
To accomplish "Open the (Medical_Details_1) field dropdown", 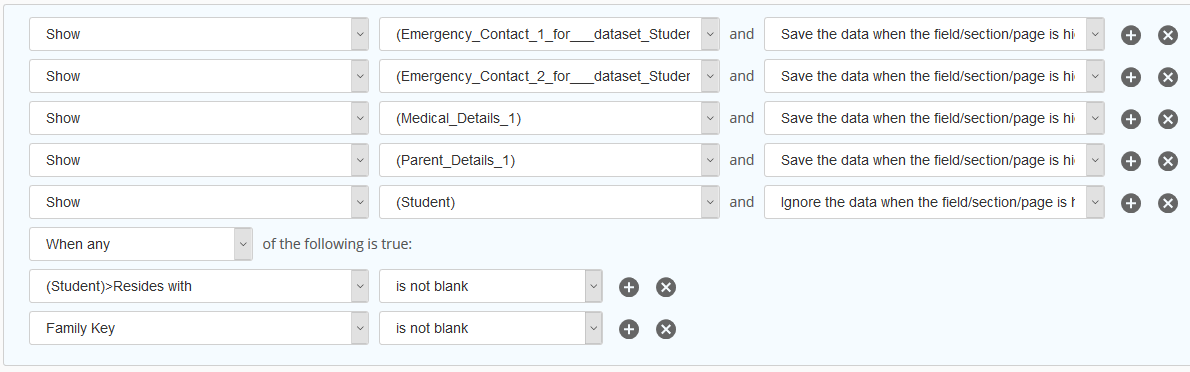I will point(549,118).
